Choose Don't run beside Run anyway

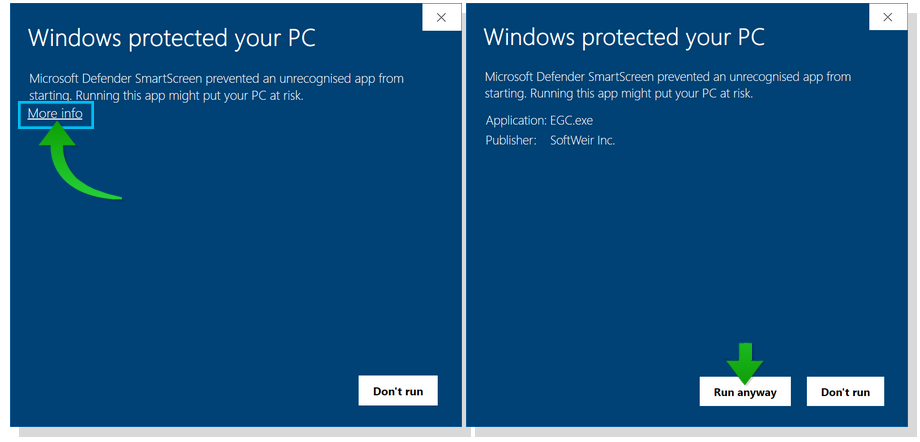pos(845,392)
